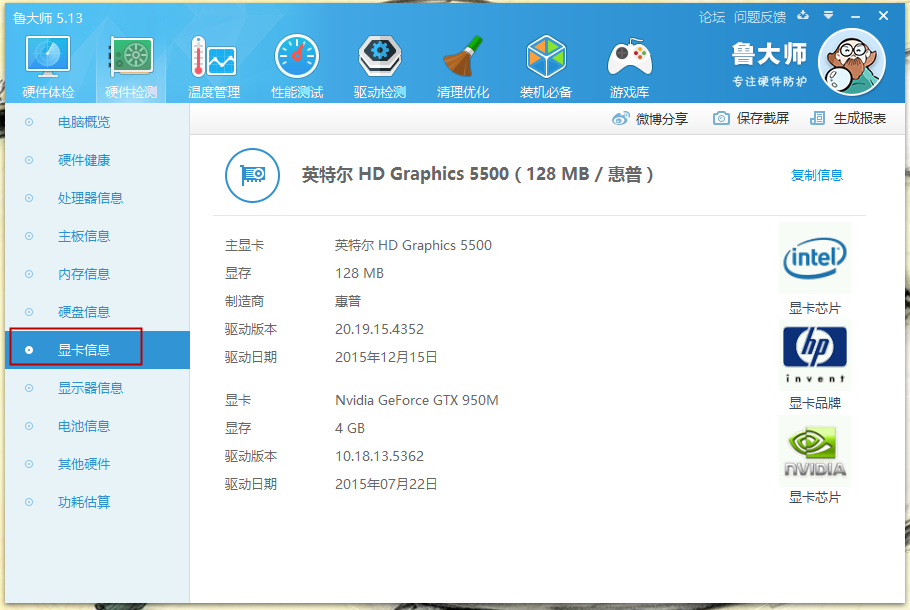This screenshot has width=910, height=610.
Task: Click 生成报表 generate report button
Action: (848, 118)
